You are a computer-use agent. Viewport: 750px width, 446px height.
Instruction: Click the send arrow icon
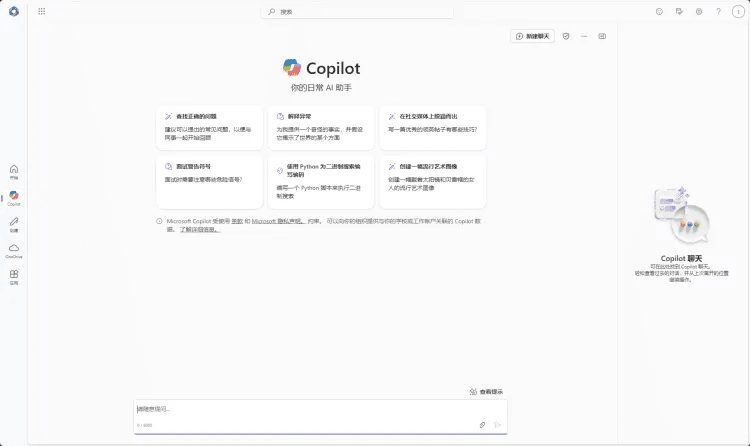coord(497,425)
